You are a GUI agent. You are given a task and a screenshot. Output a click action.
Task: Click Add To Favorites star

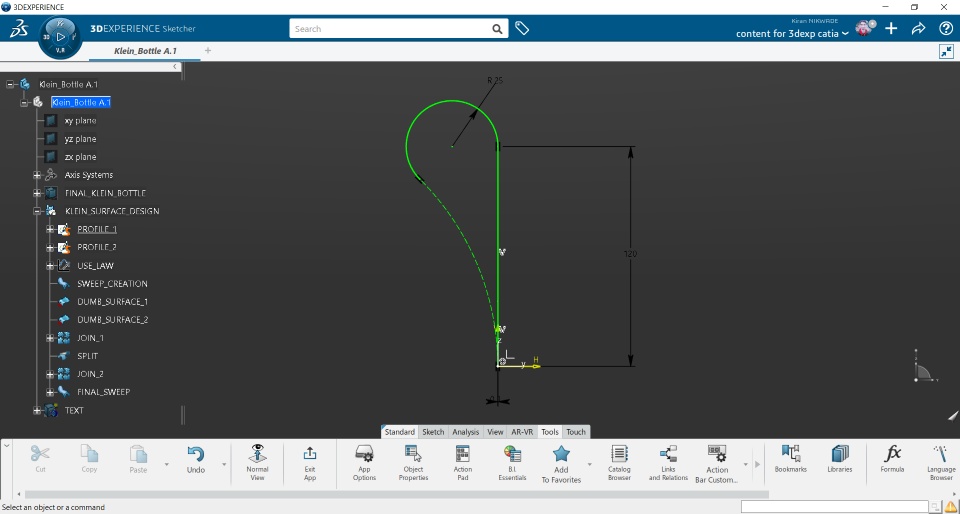click(561, 464)
